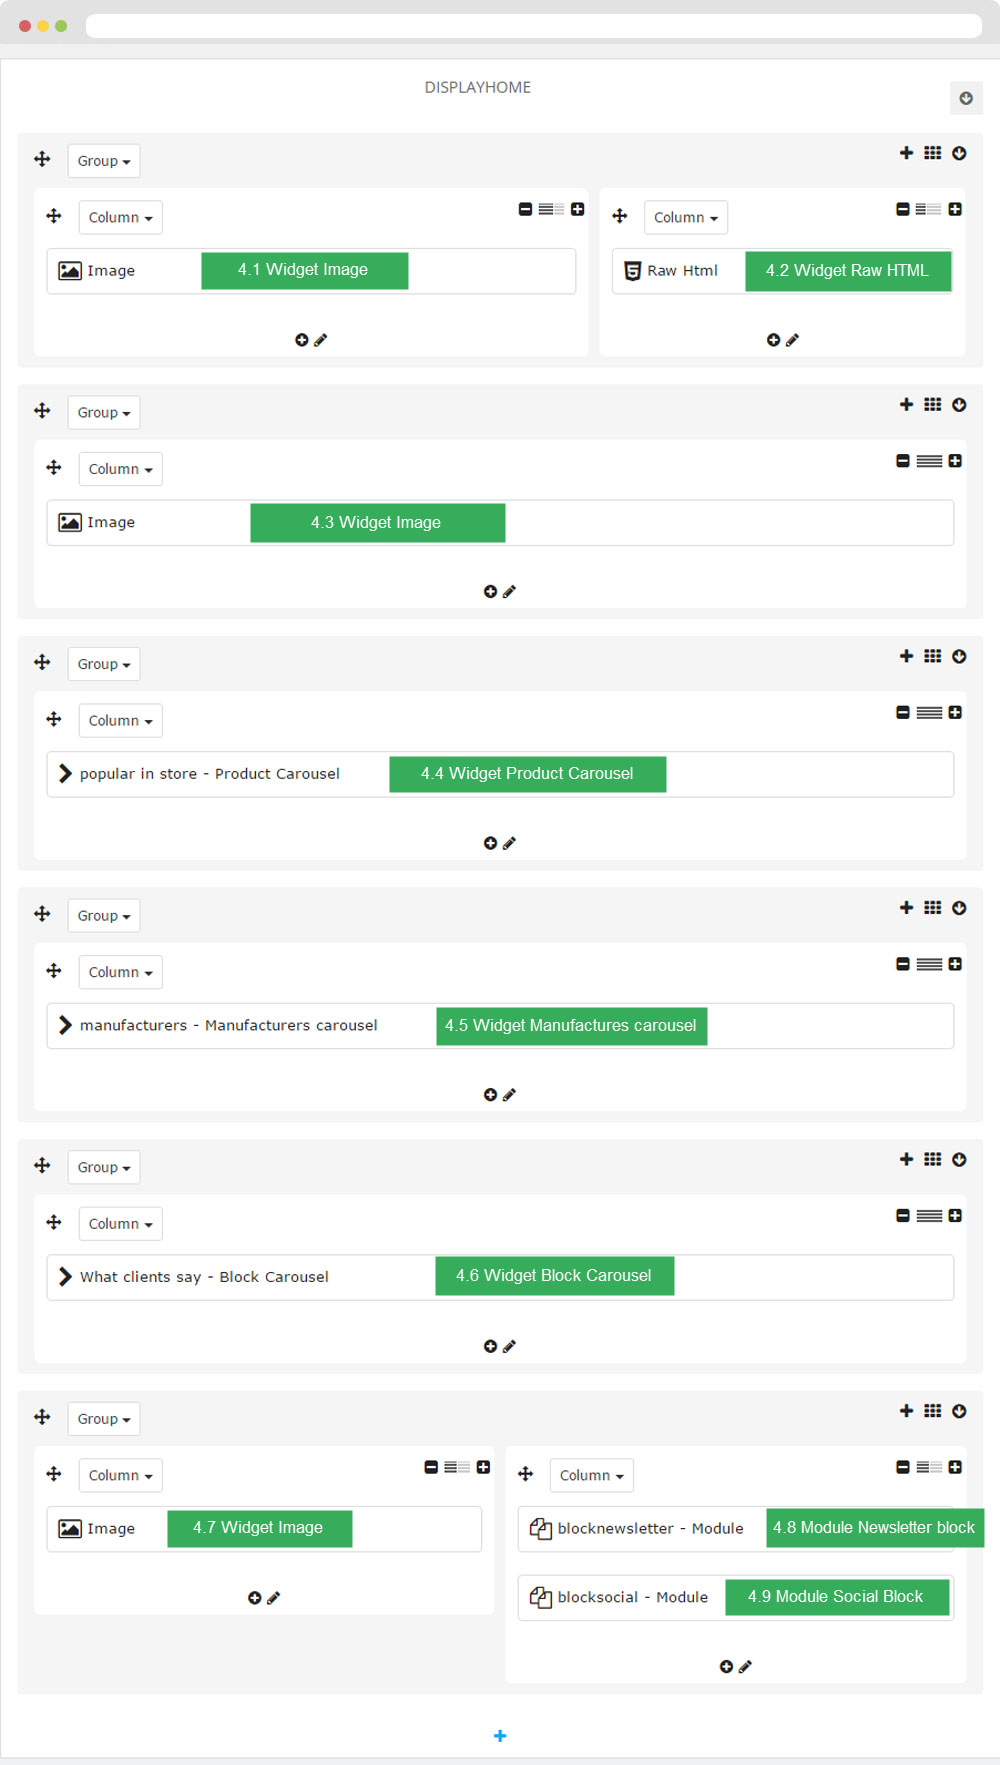Open the first Group dropdown
The width and height of the screenshot is (1000, 1765).
point(104,161)
